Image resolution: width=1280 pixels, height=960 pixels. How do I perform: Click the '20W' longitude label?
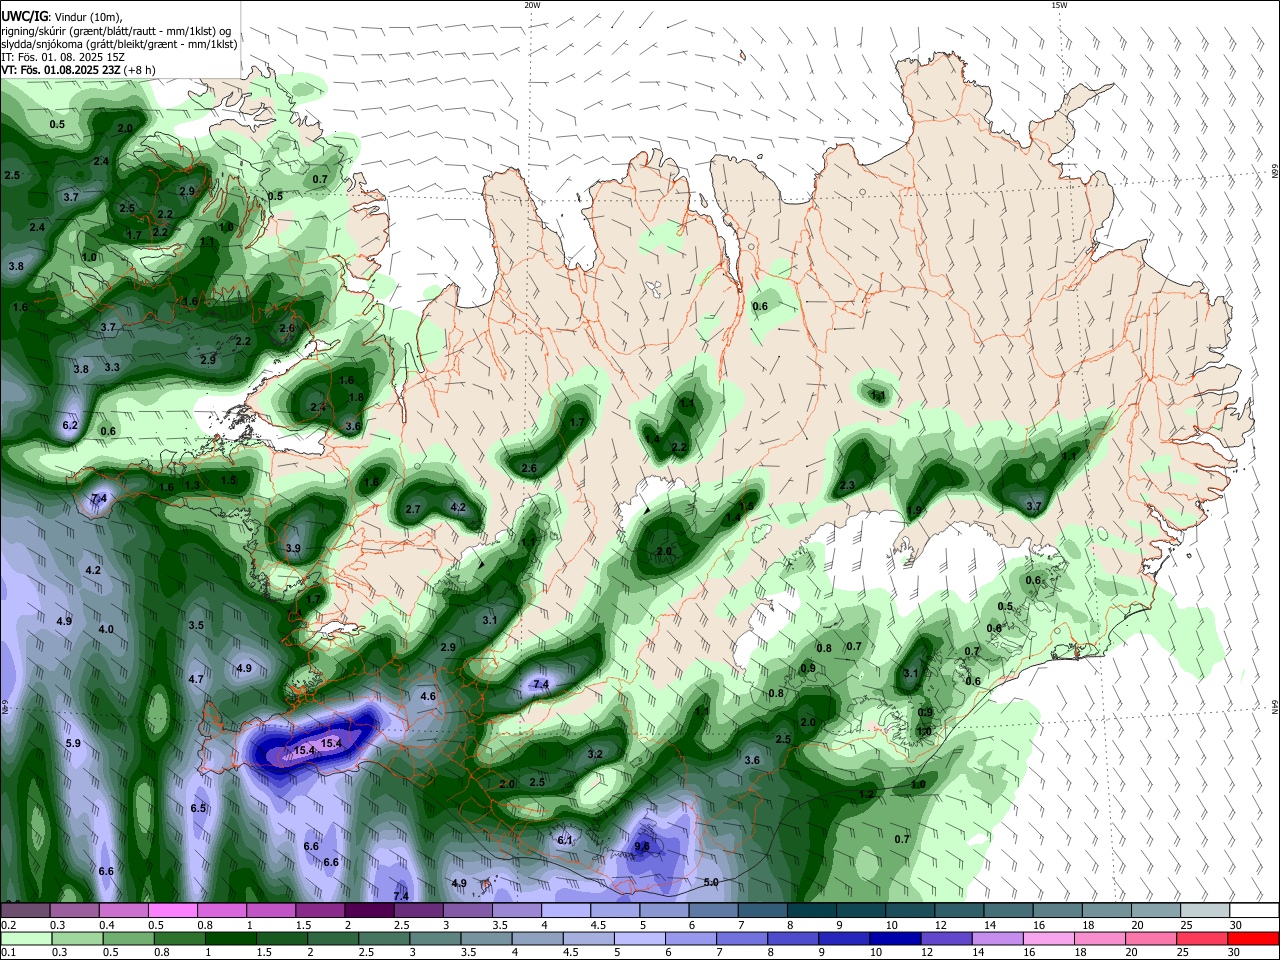532,5
